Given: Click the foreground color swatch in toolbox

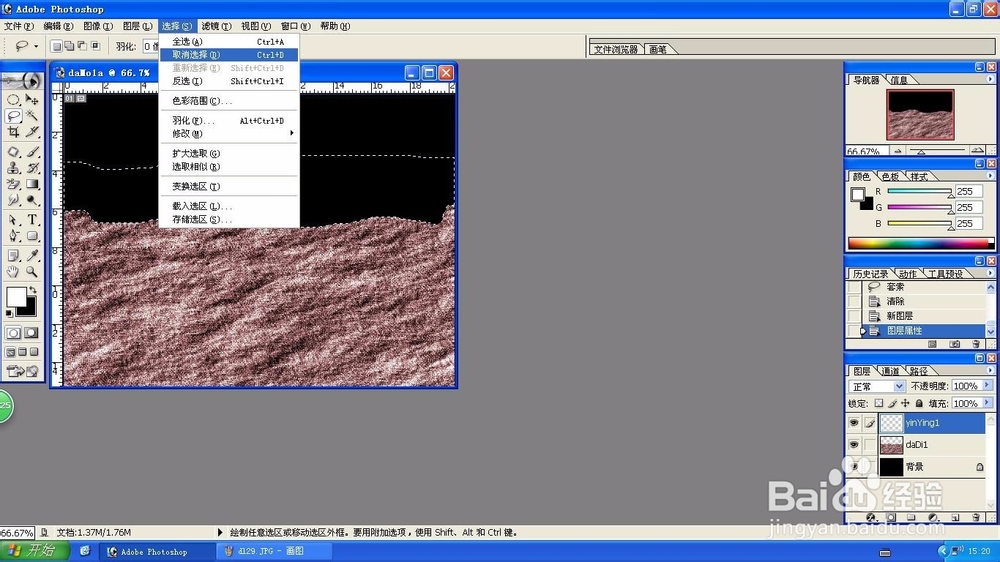Looking at the screenshot, I should pyautogui.click(x=16, y=297).
